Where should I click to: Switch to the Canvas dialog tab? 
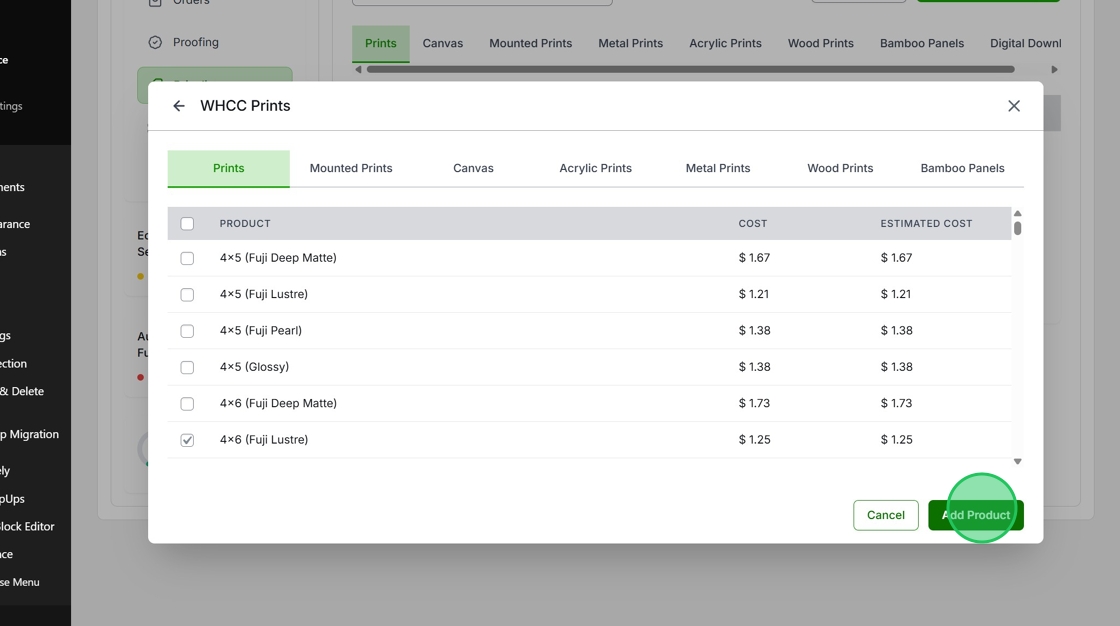(473, 169)
